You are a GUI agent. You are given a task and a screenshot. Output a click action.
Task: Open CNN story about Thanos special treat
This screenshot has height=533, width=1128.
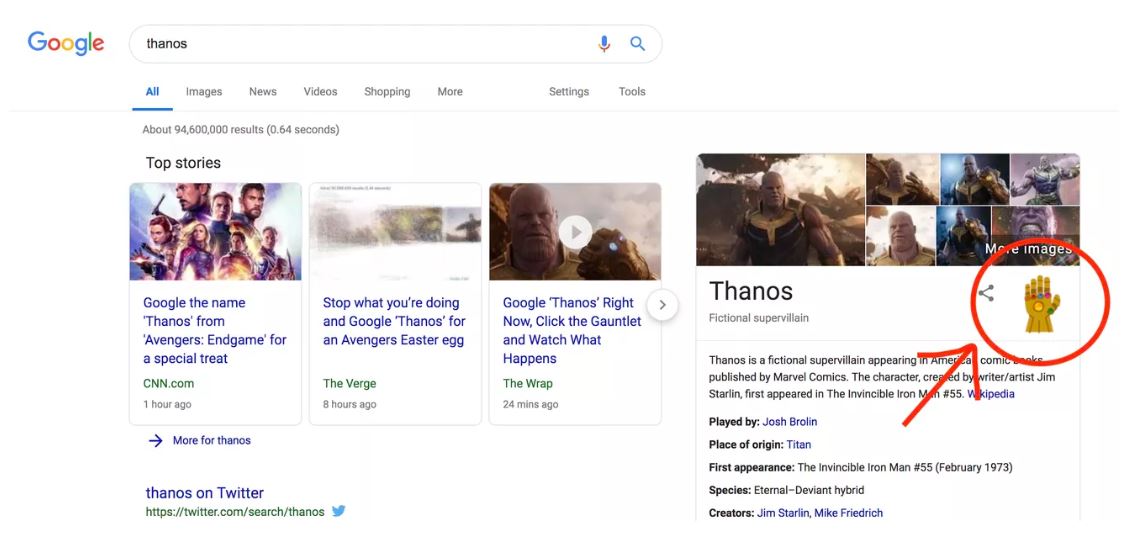pos(214,330)
